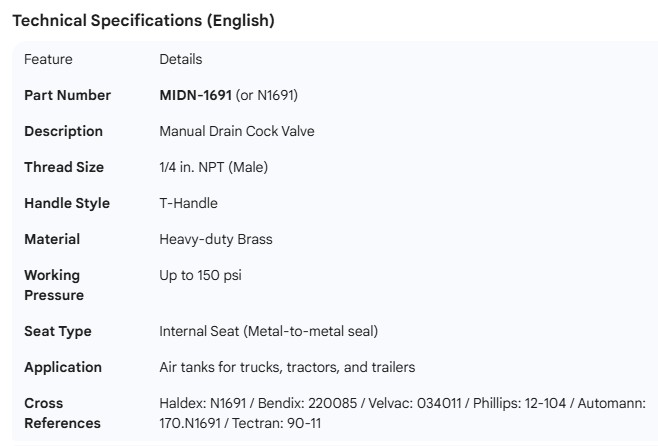Select the Part Number row label
The height and width of the screenshot is (446, 658).
[x=67, y=95]
